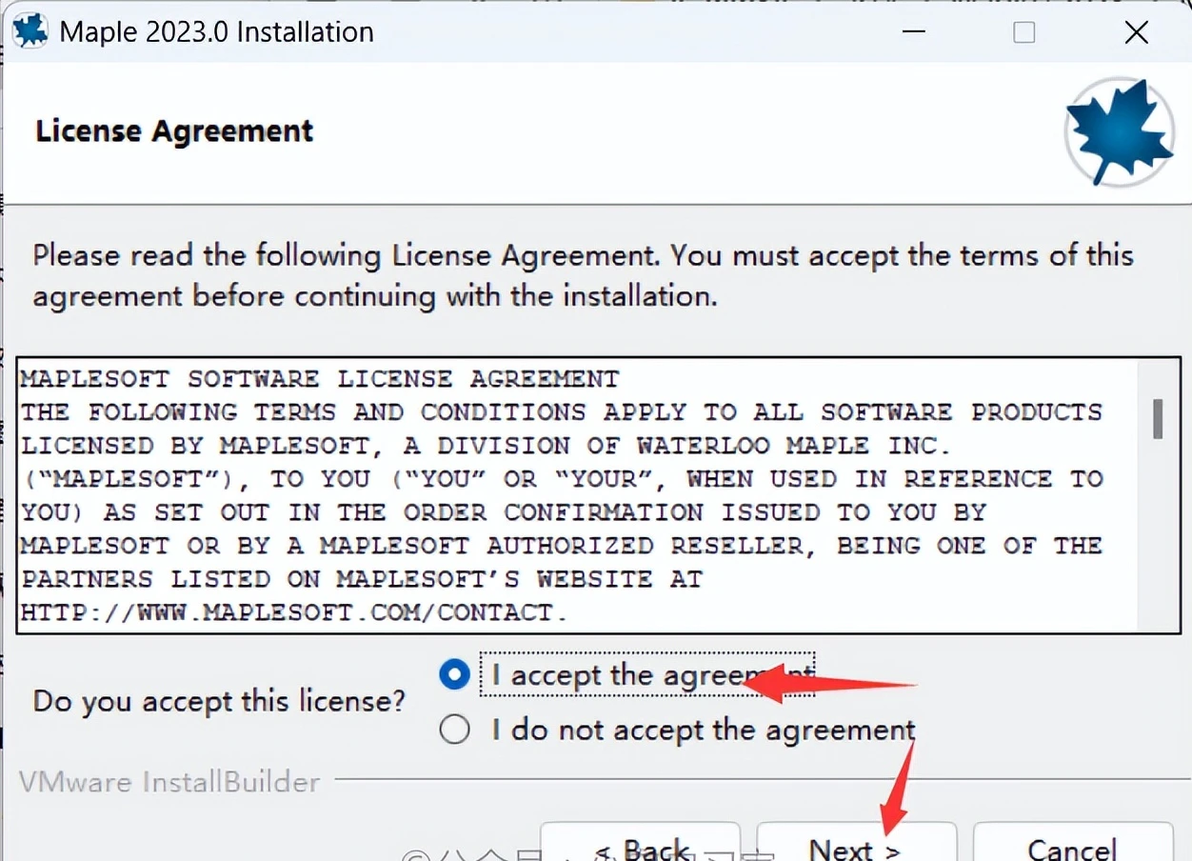1192x861 pixels.
Task: Close the Maple 2023.0 Installation window
Action: pos(1136,32)
